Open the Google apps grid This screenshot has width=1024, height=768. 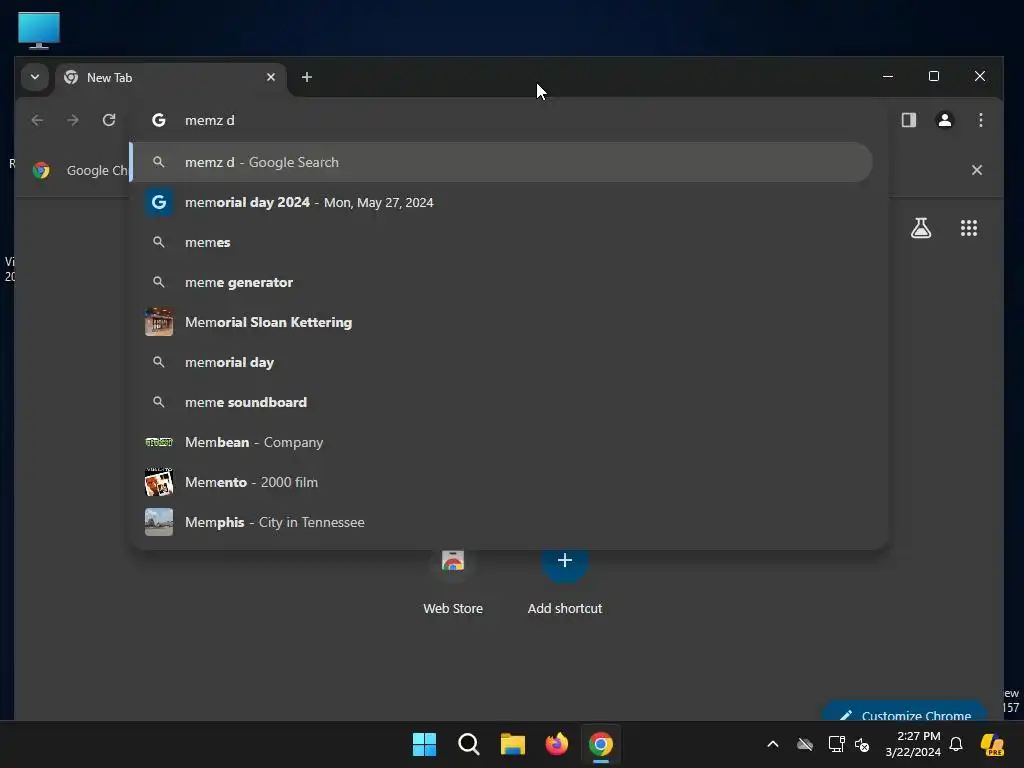tap(969, 228)
